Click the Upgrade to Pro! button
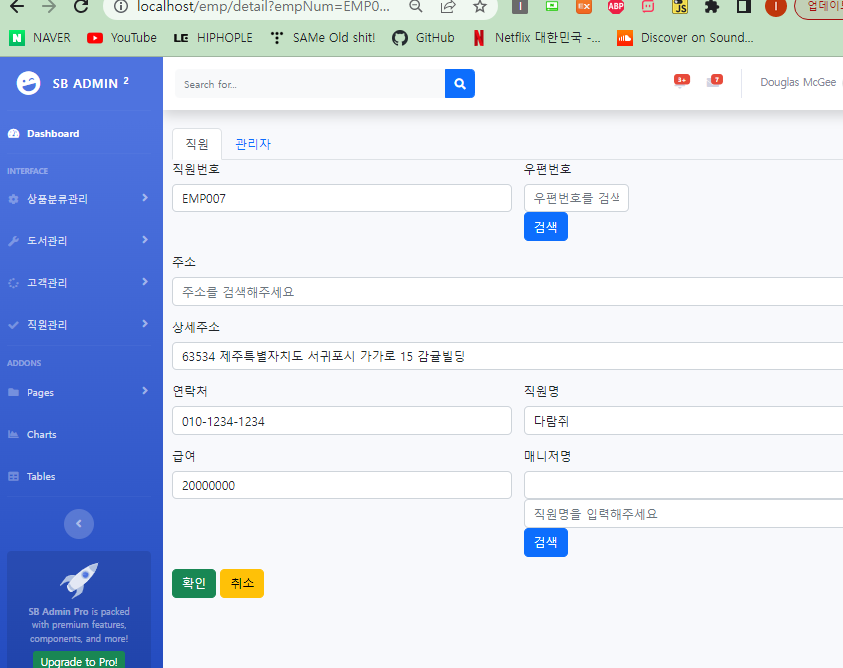Image resolution: width=843 pixels, height=668 pixels. [79, 660]
